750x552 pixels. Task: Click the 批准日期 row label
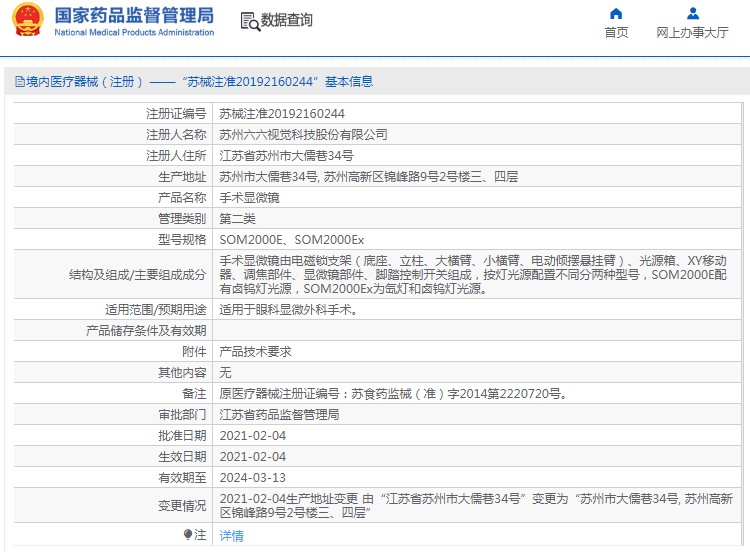coord(182,436)
